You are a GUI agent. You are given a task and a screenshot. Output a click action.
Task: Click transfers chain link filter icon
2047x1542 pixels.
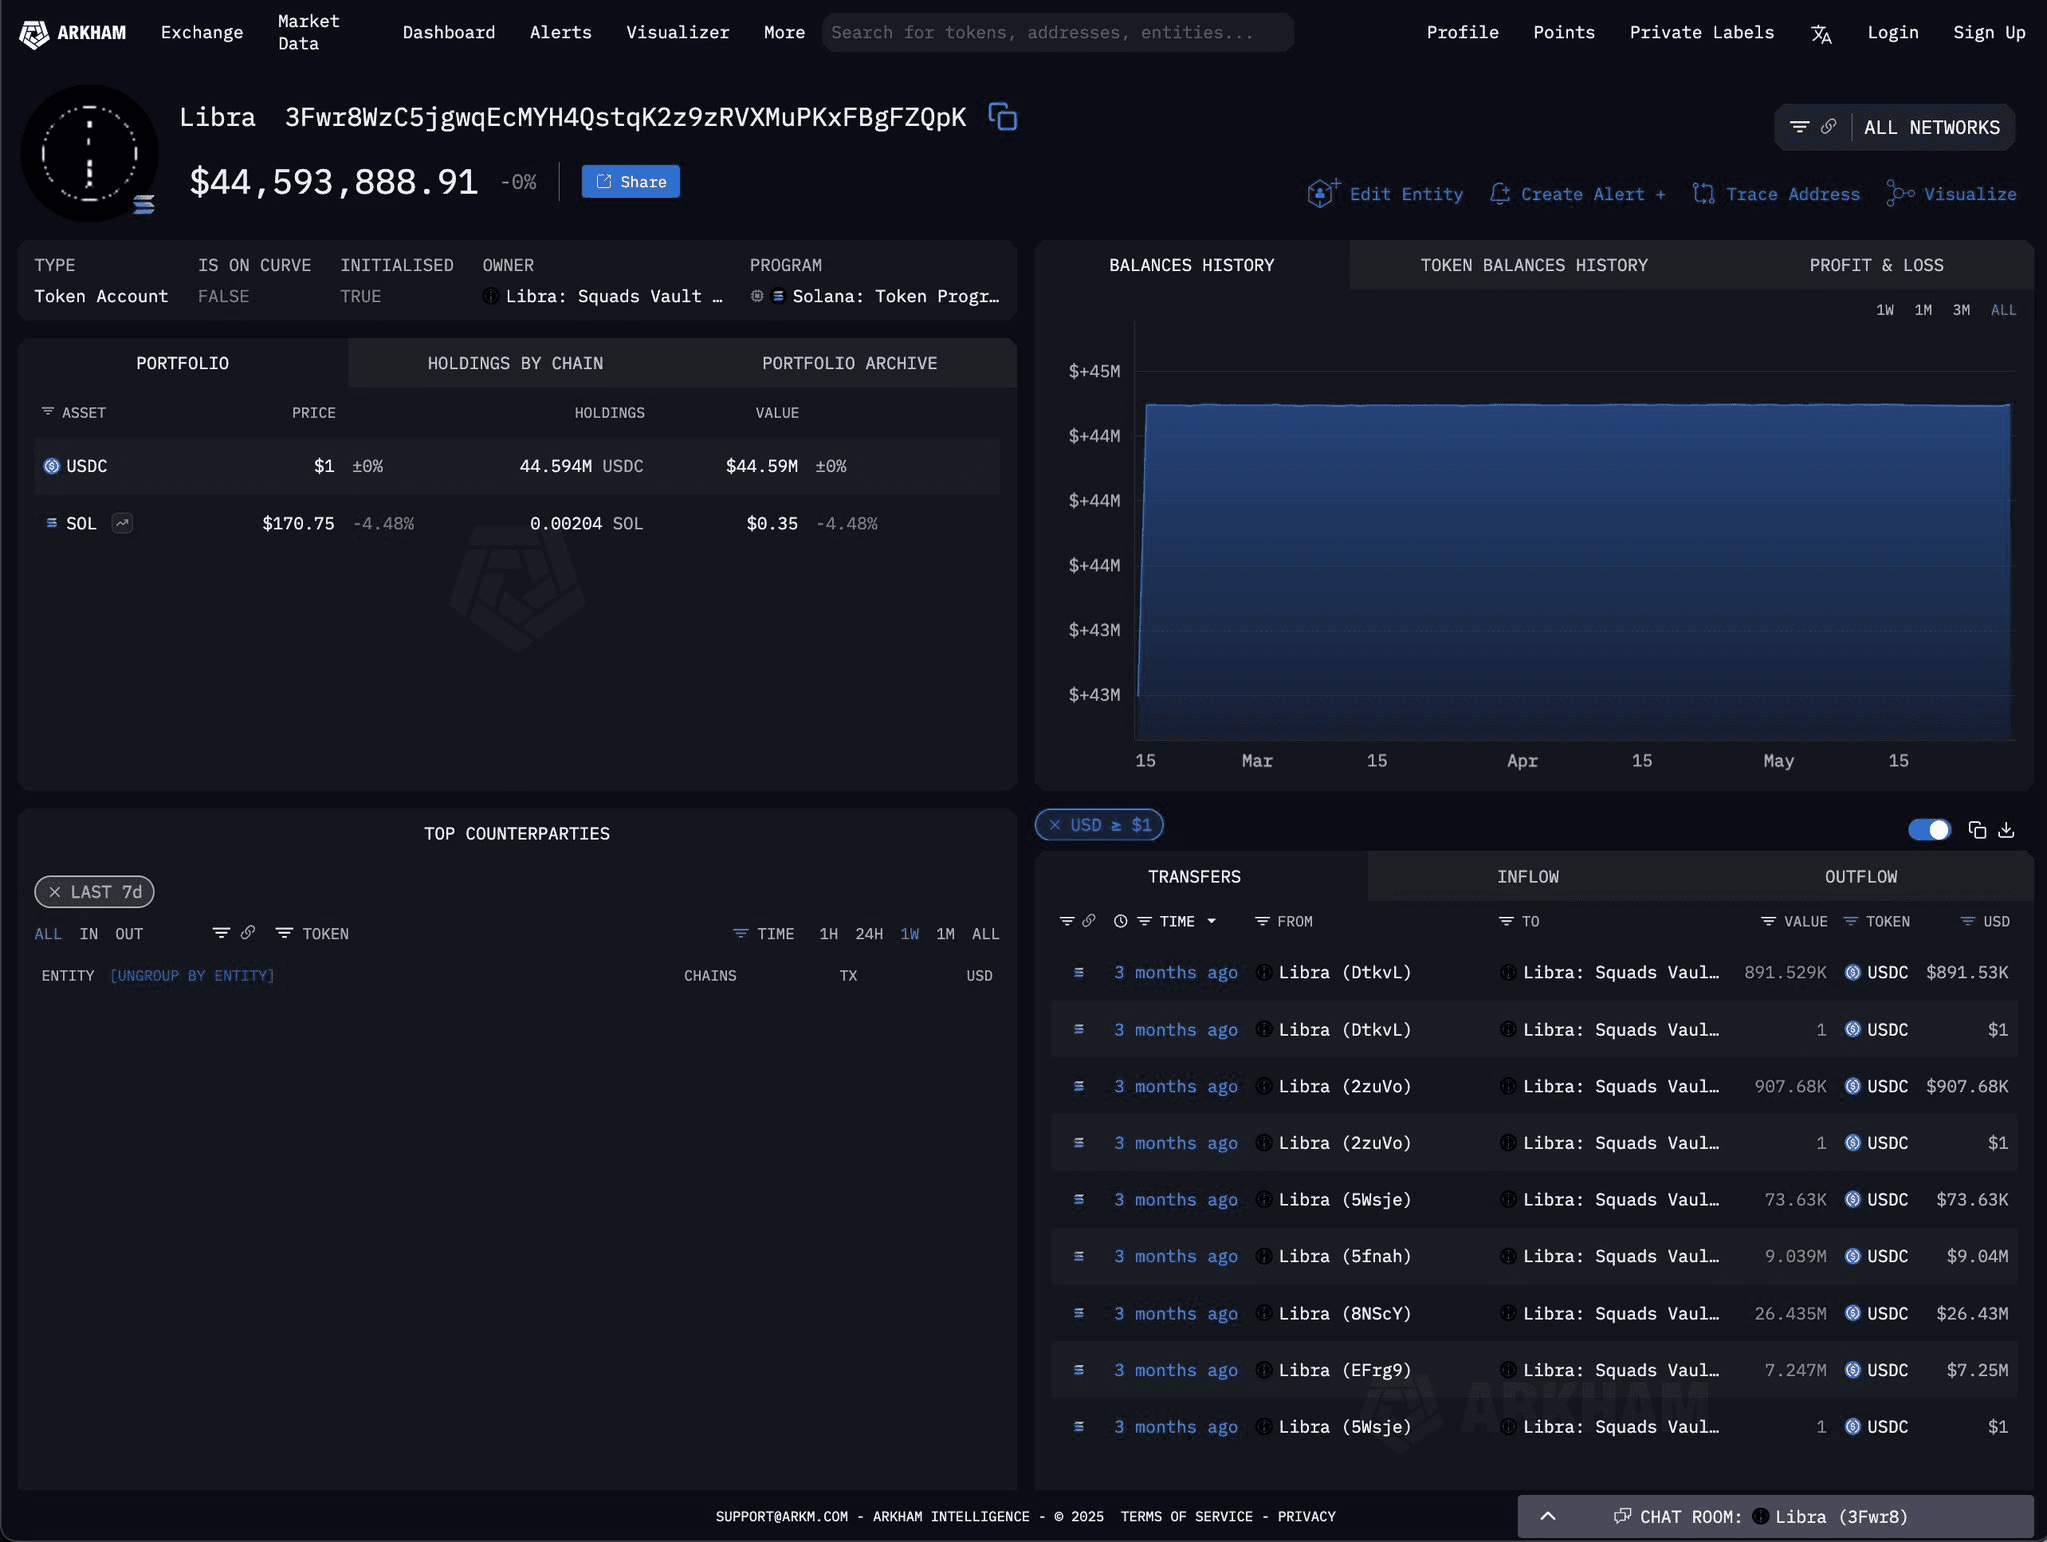pos(1089,921)
